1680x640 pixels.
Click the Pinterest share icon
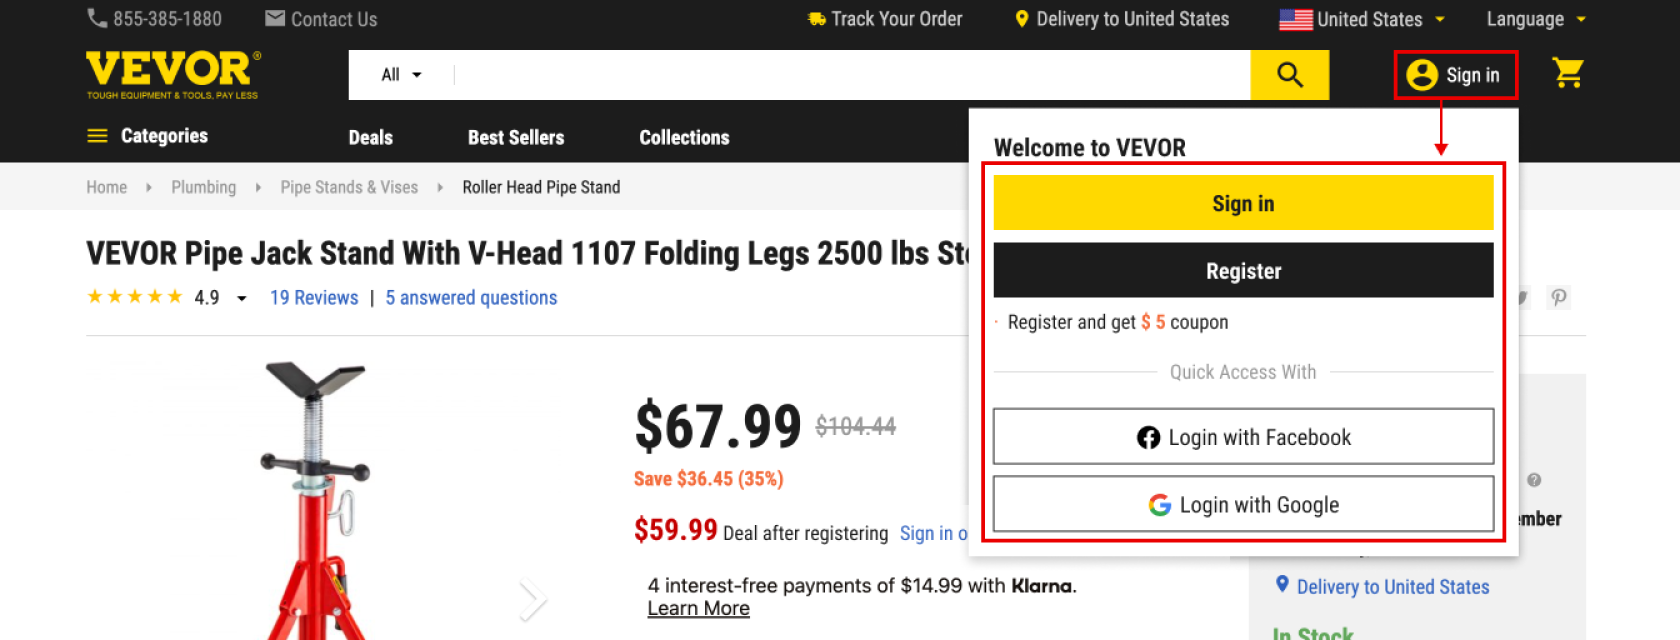pos(1558,297)
